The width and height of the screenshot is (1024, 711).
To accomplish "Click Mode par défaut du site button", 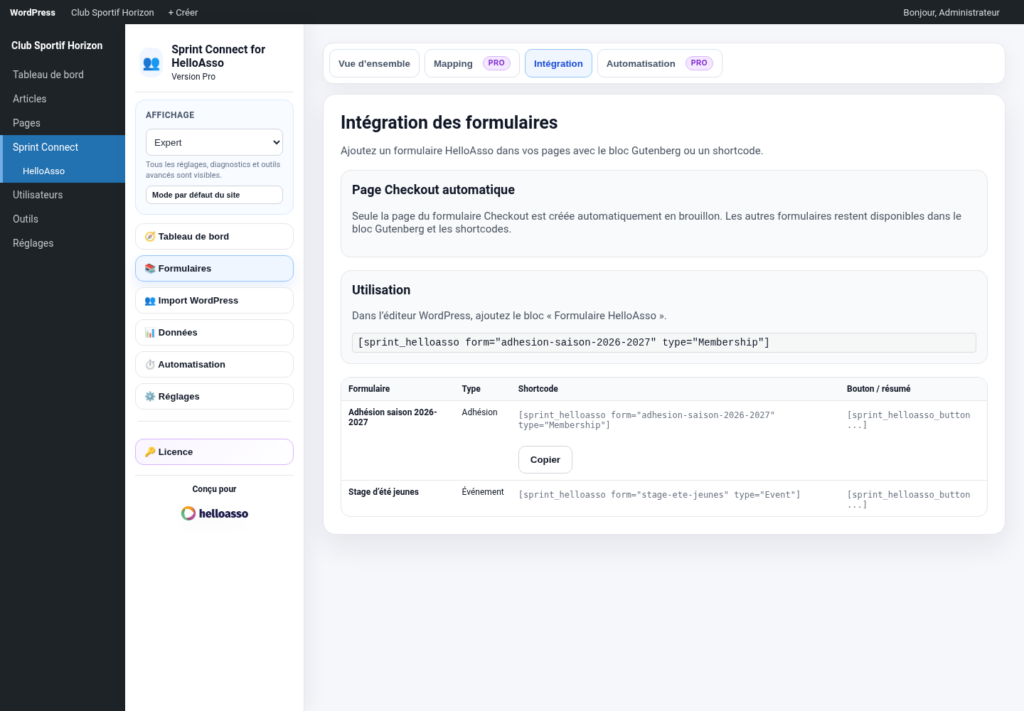I will 214,195.
